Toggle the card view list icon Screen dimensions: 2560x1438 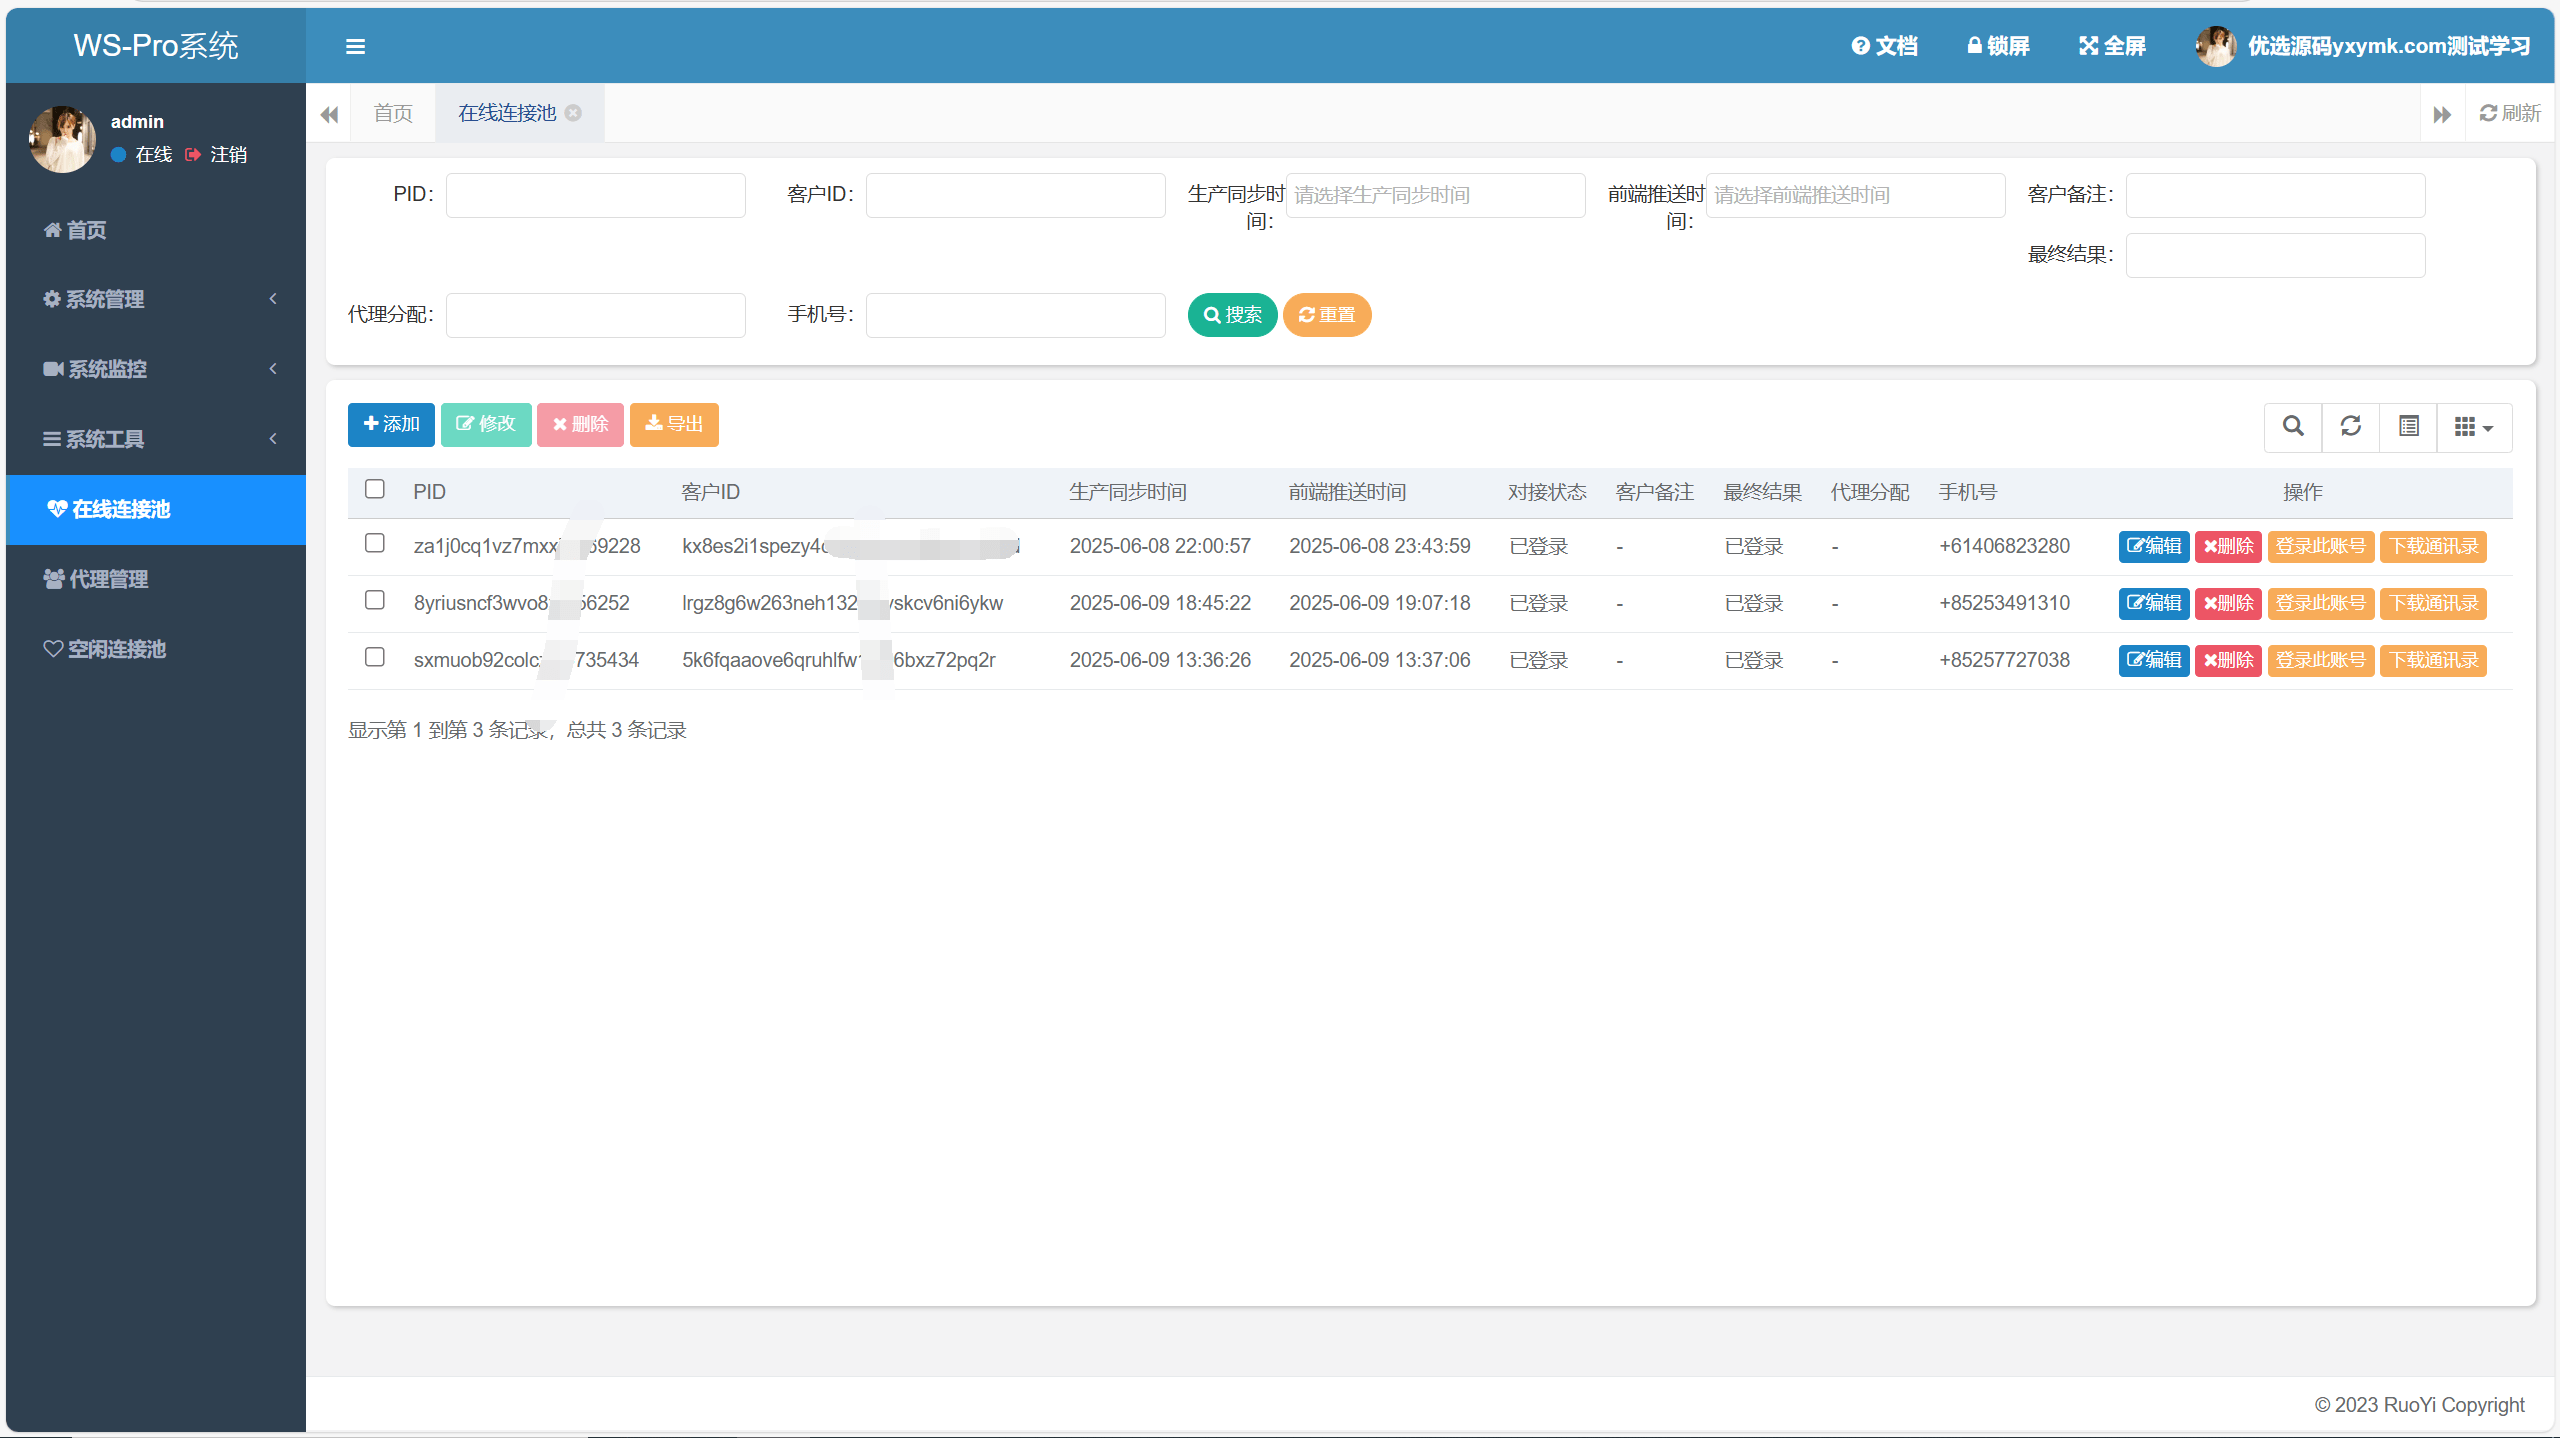click(x=2409, y=427)
